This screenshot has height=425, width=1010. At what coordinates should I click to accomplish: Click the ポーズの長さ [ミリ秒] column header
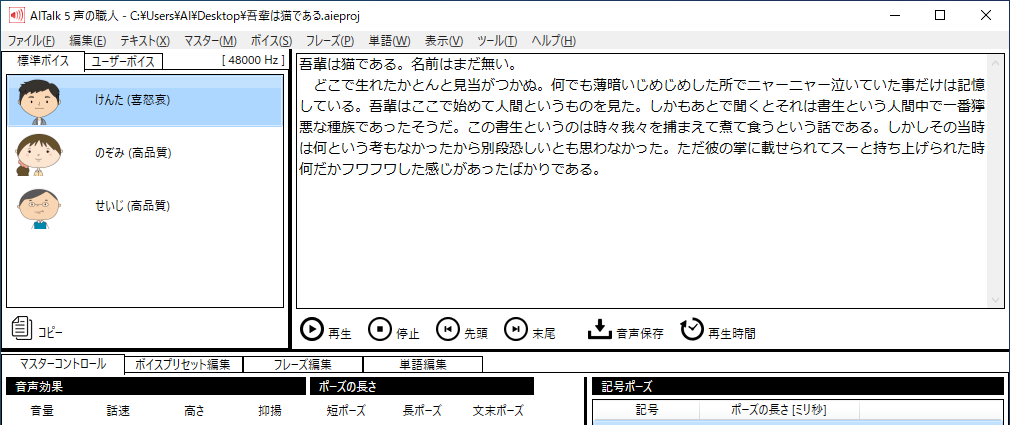tap(779, 410)
